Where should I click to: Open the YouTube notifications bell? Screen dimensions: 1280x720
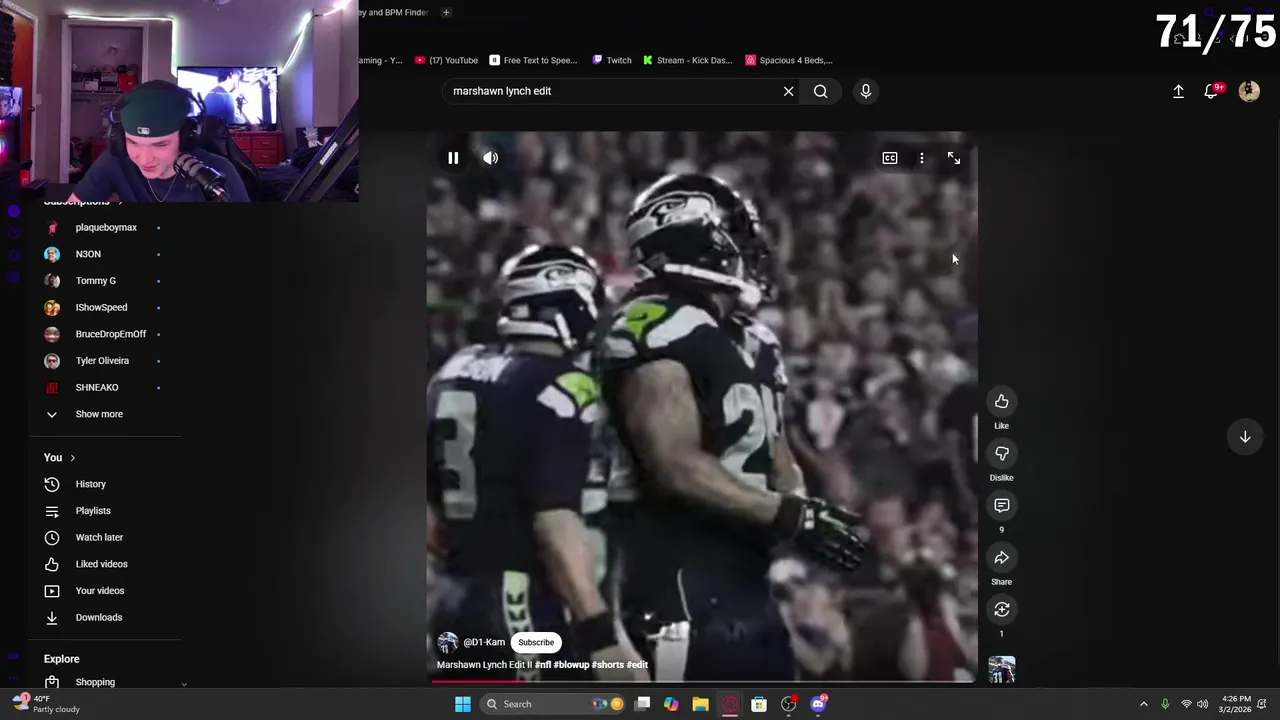1211,91
